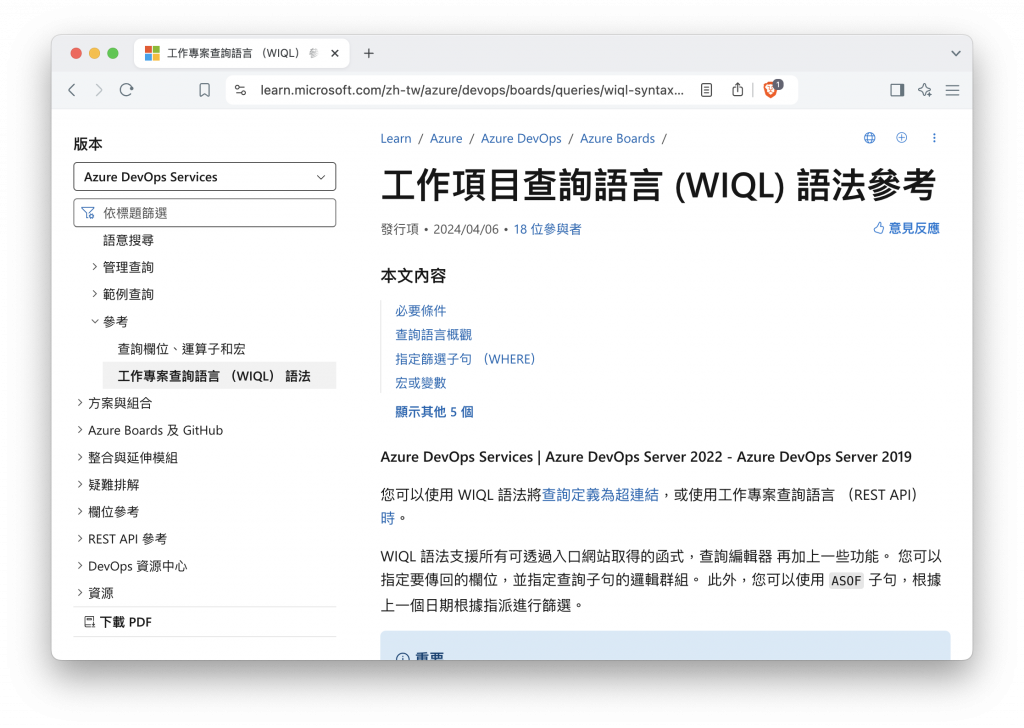
Task: Go back with the browser back arrow
Action: pyautogui.click(x=72, y=90)
